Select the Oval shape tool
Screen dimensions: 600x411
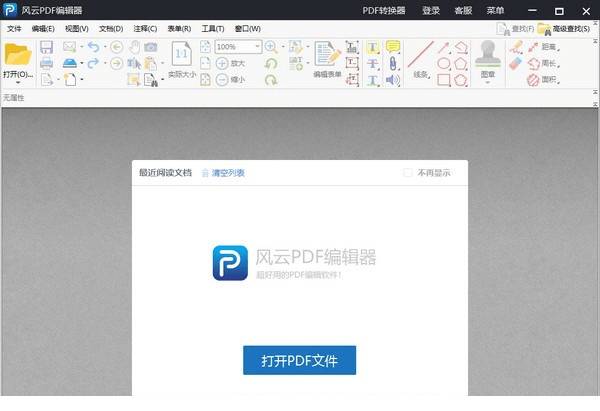443,63
